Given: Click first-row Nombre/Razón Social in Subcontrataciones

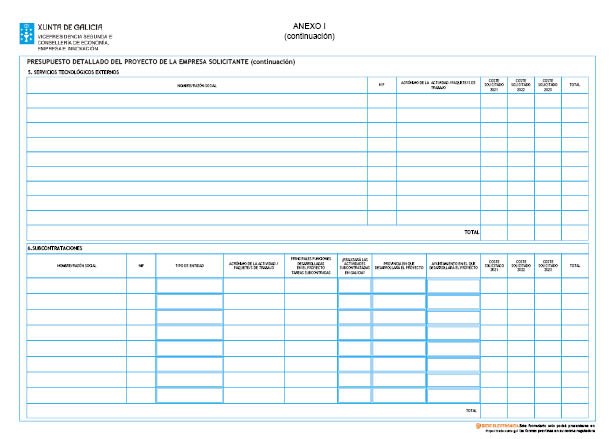Looking at the screenshot, I should pyautogui.click(x=76, y=286).
